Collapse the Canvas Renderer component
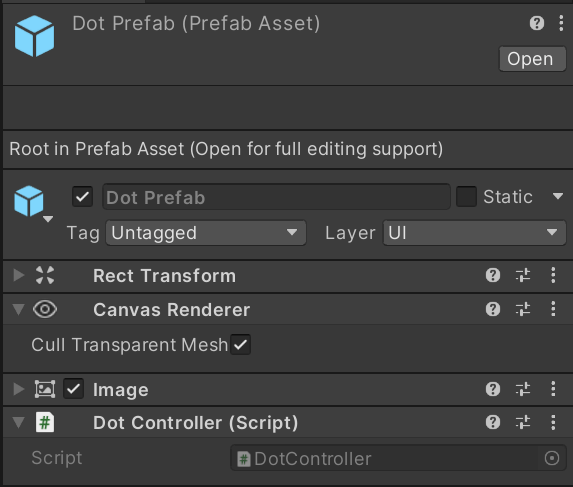Viewport: 573px width, 487px height. click(x=18, y=309)
